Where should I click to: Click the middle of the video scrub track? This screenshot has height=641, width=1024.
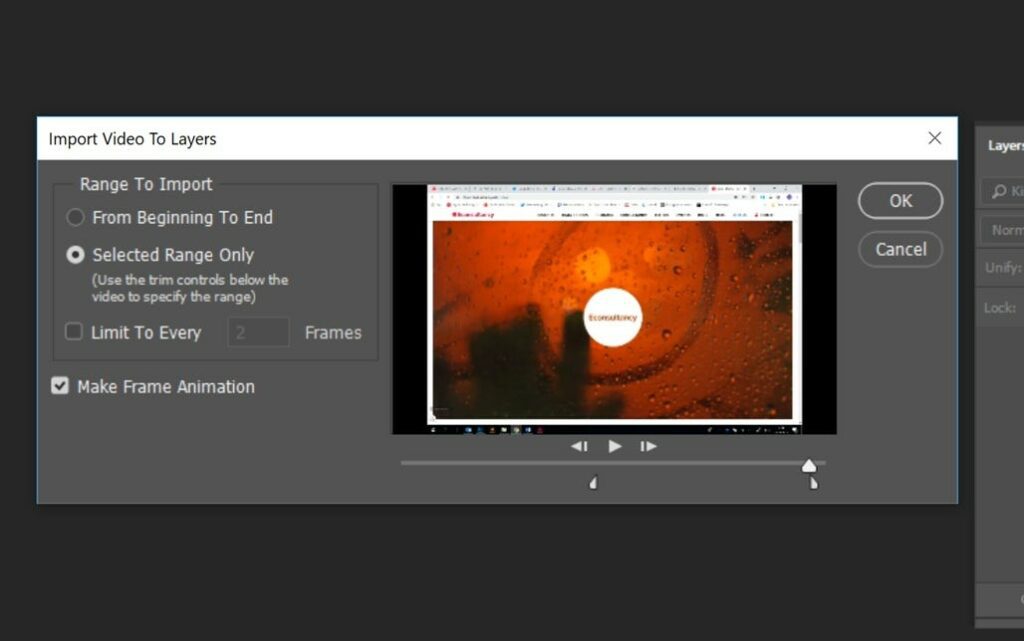(612, 463)
